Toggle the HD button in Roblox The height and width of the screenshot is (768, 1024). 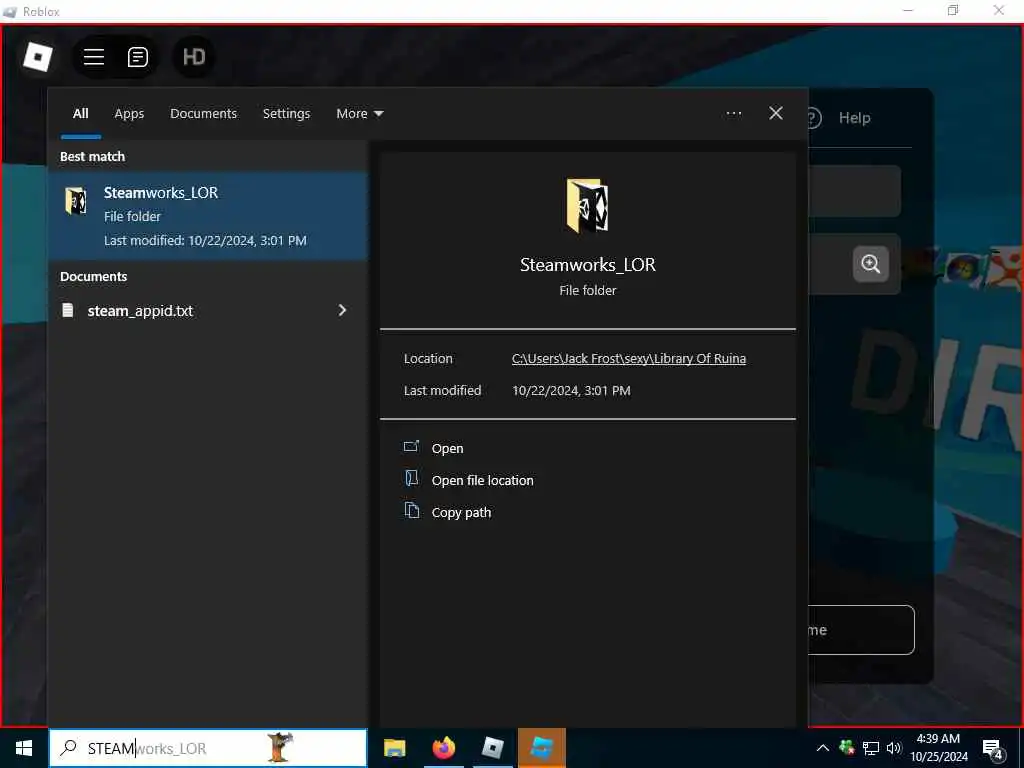(193, 57)
